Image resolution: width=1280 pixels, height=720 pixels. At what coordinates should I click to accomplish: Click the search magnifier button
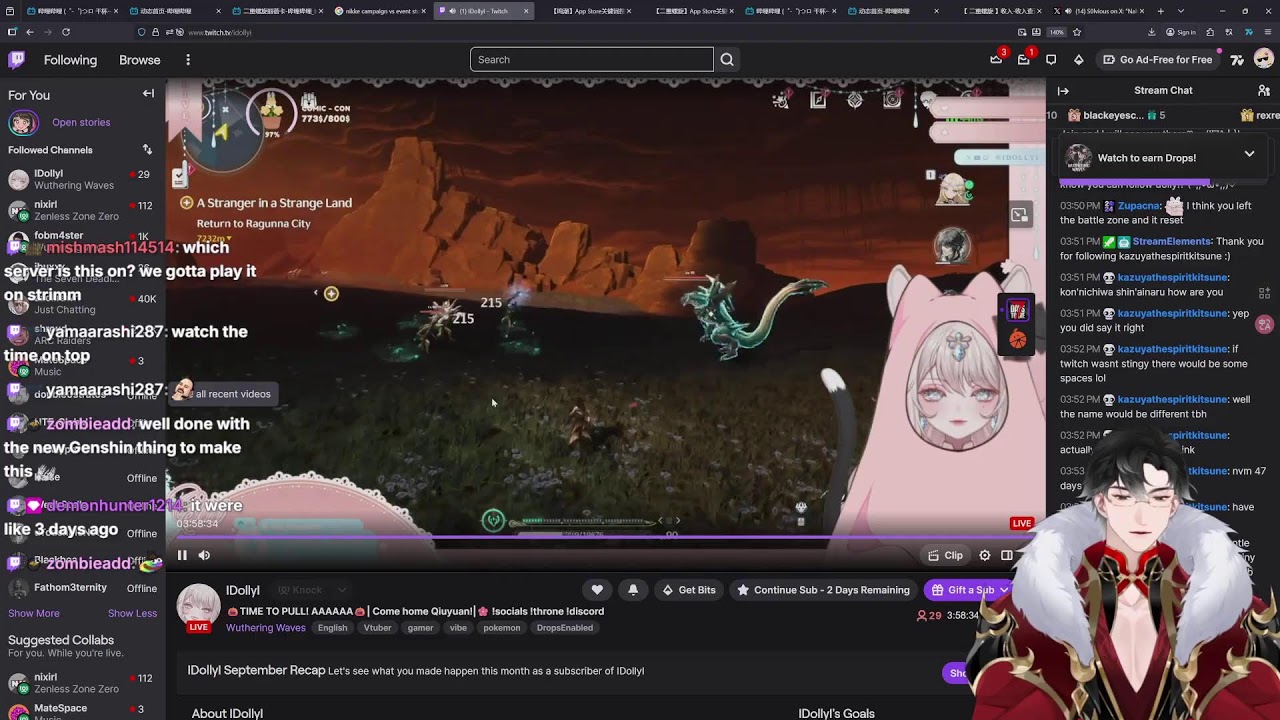point(727,60)
